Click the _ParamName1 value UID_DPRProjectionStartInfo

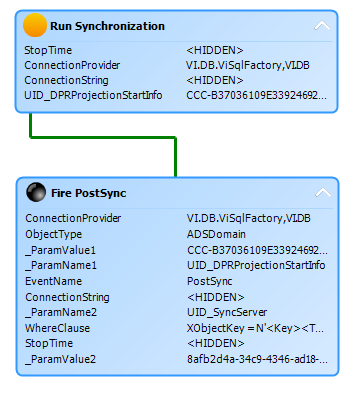(256, 265)
